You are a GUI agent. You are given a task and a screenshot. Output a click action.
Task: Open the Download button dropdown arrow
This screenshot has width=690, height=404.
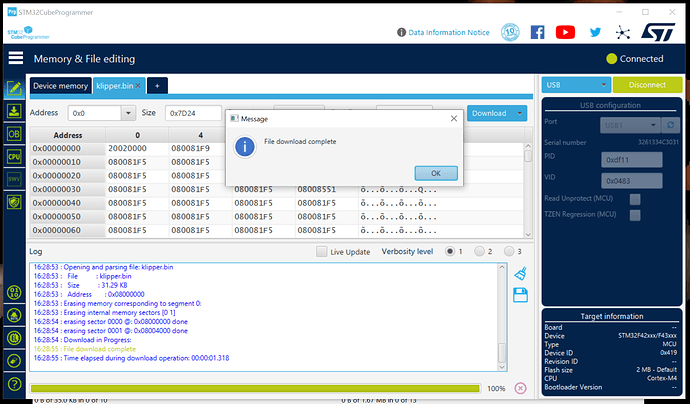[520, 113]
